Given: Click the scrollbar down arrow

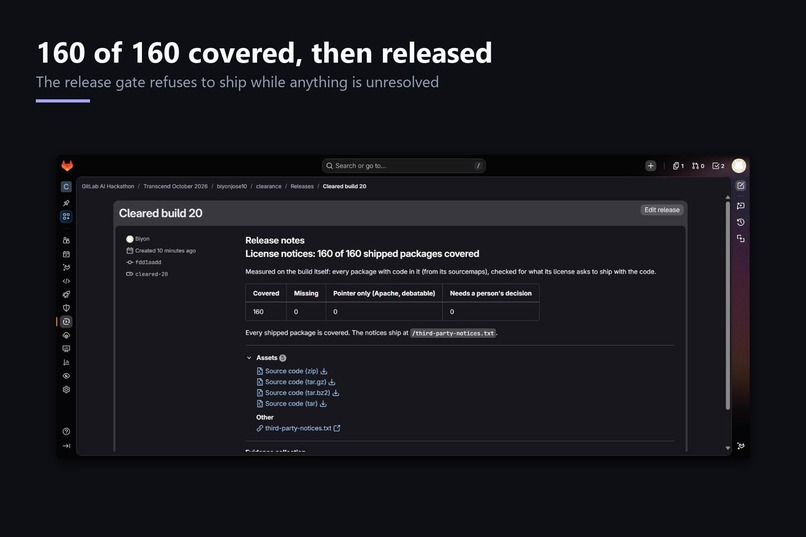Looking at the screenshot, I should [727, 448].
